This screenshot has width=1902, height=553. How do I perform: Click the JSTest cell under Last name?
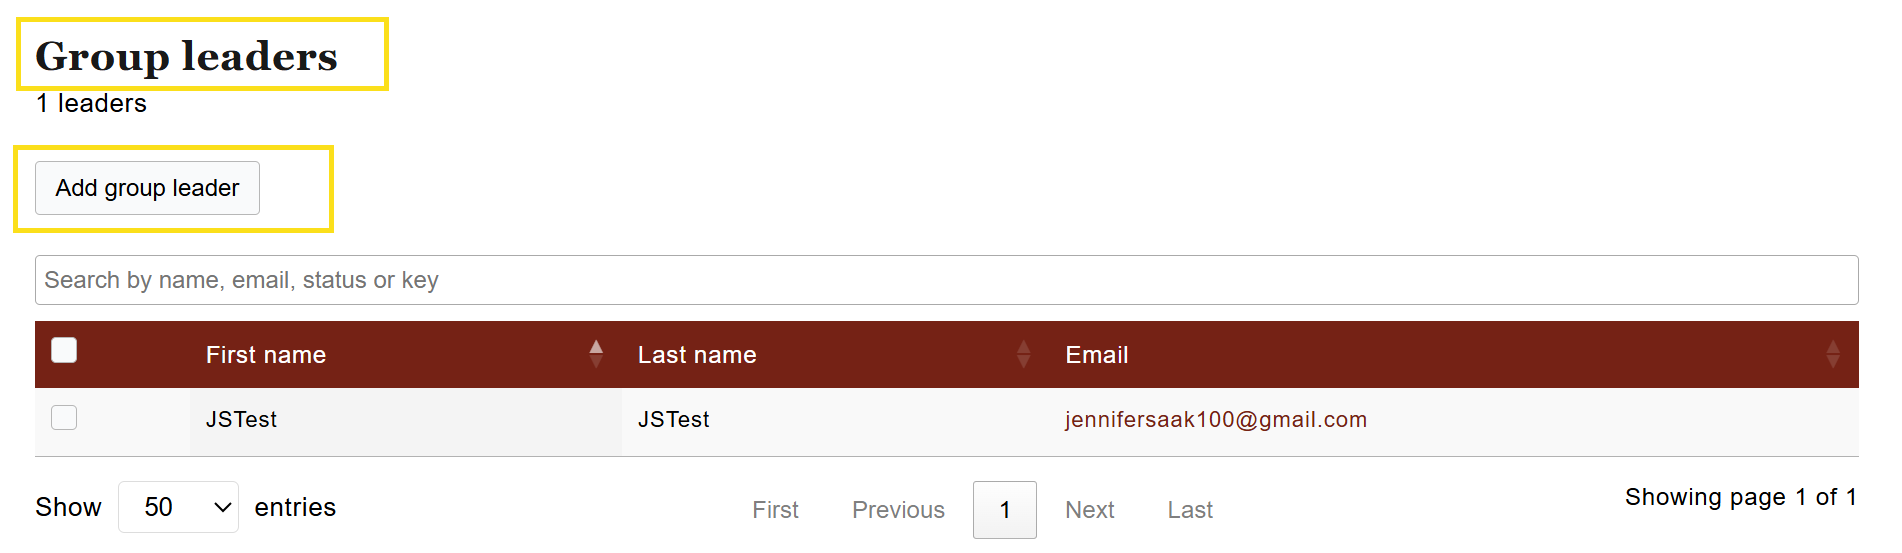coord(673,420)
